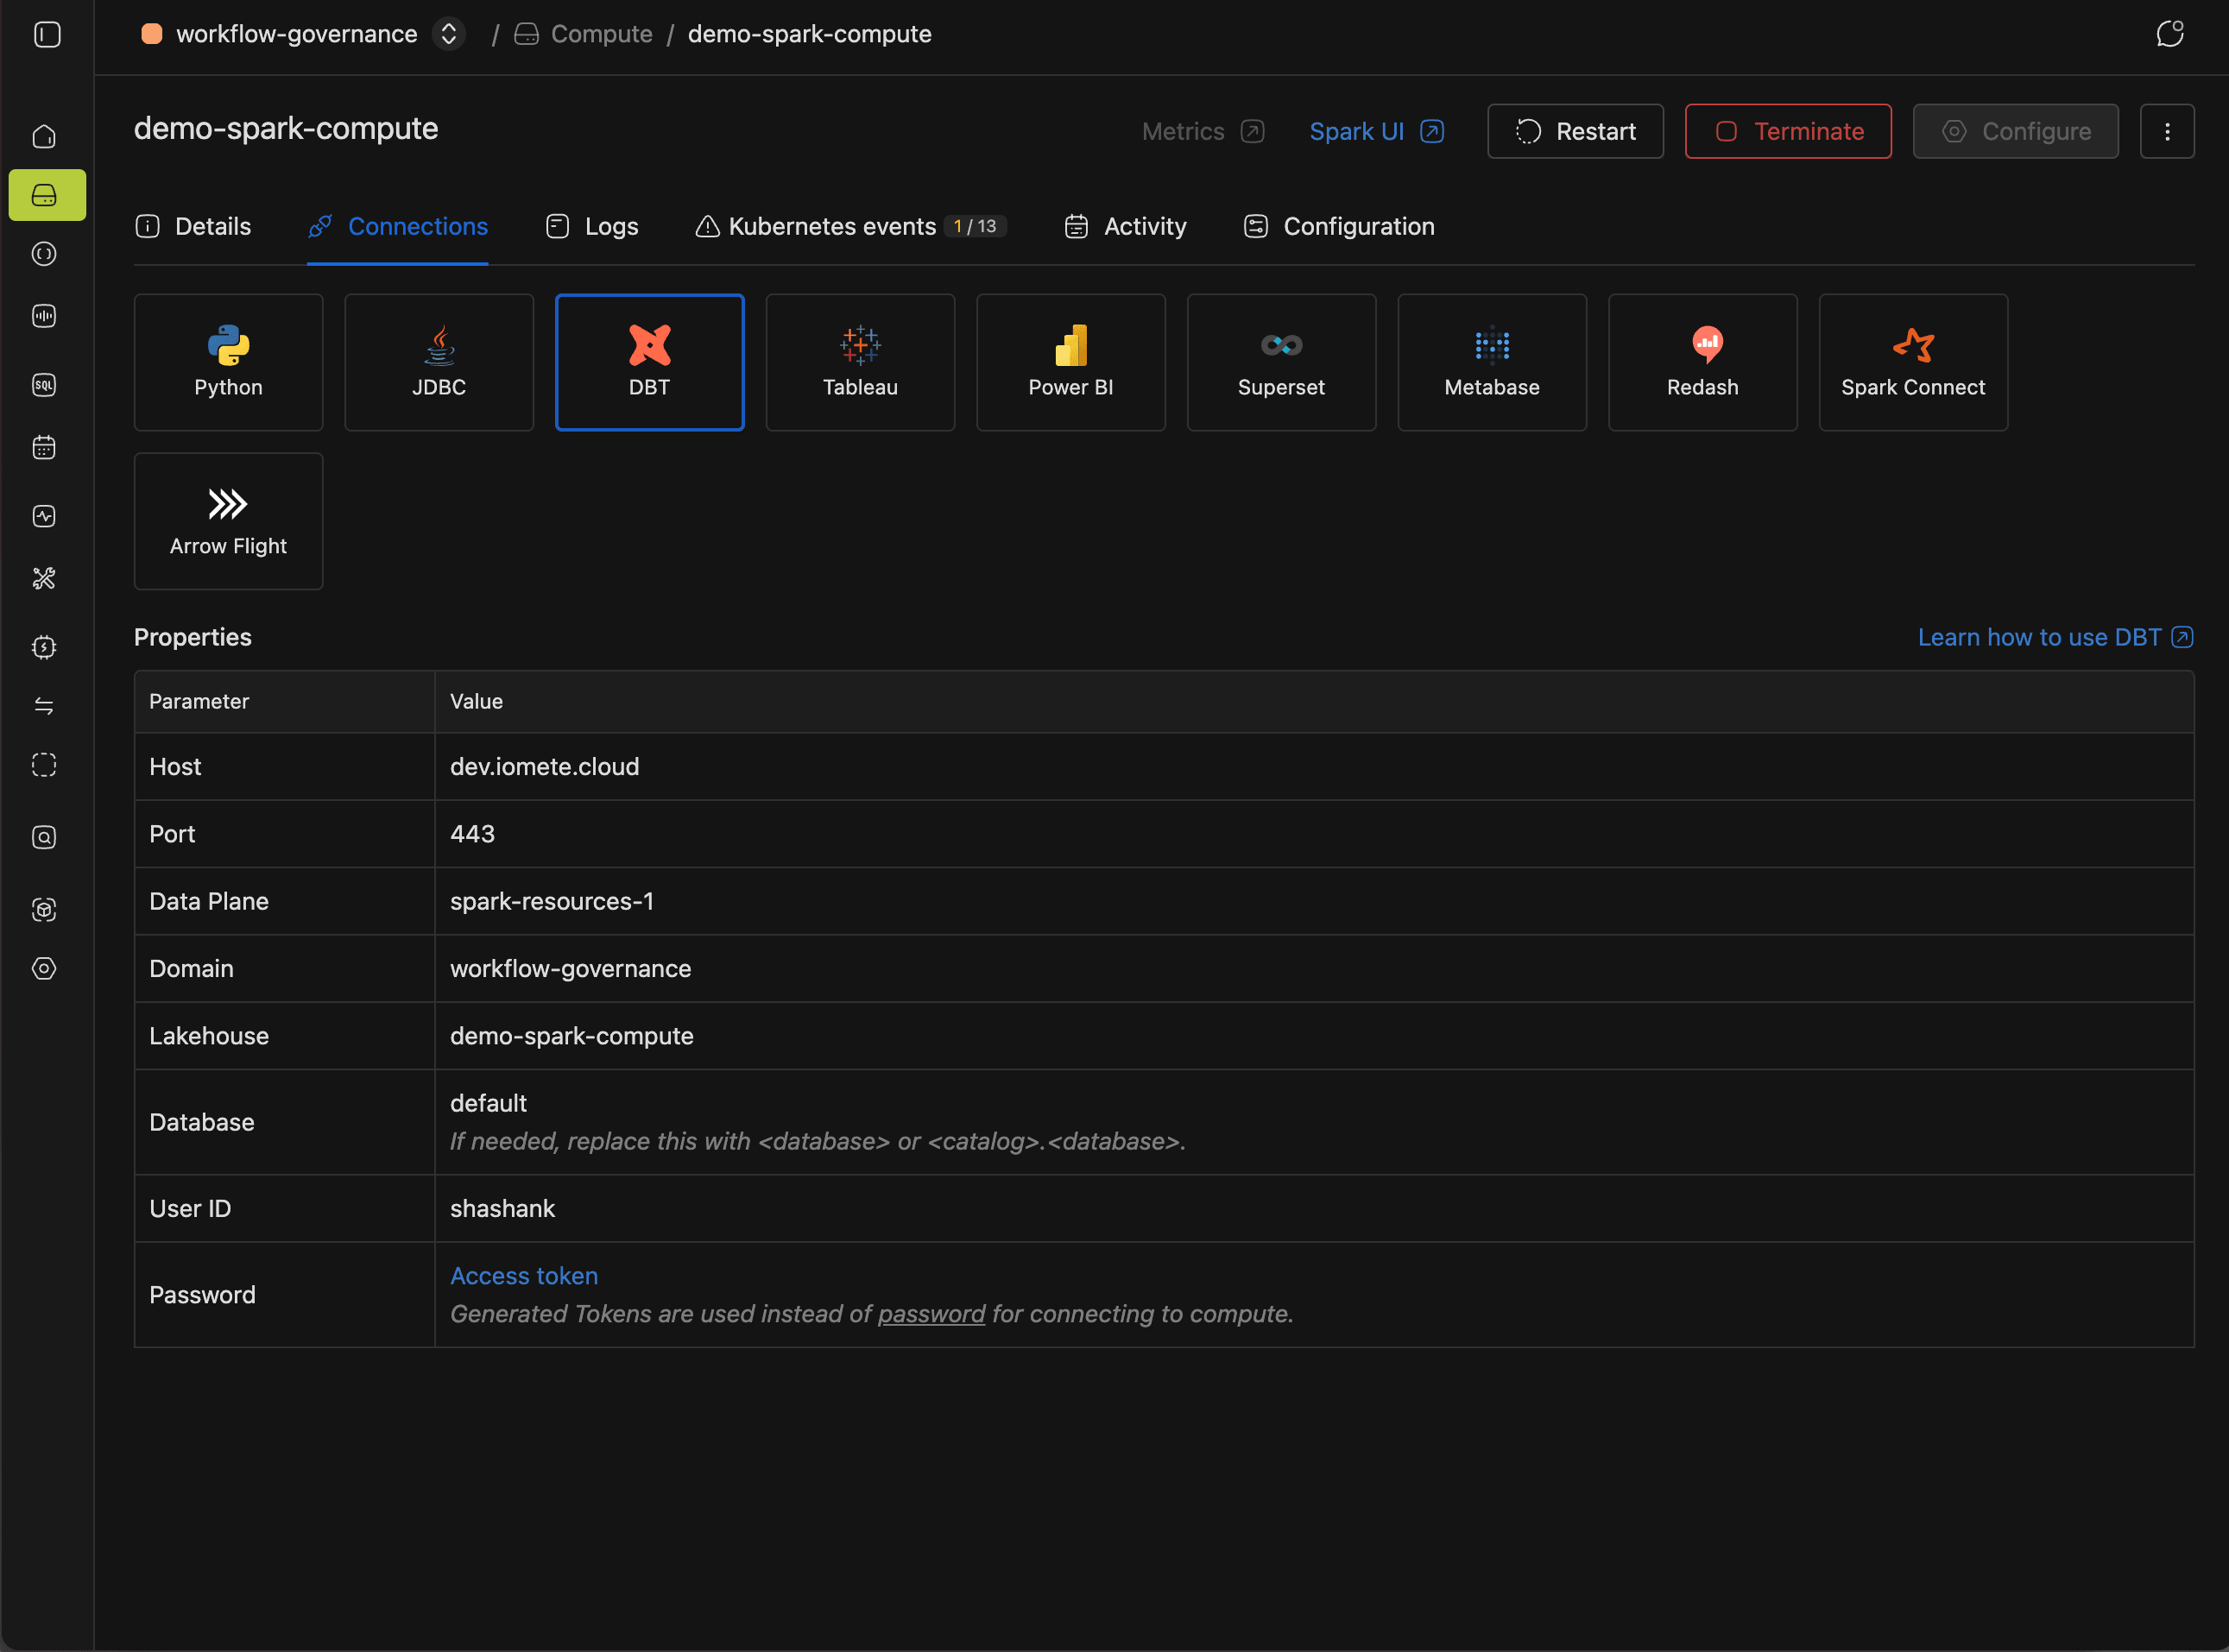Choose the Power BI connection tile

(x=1070, y=362)
